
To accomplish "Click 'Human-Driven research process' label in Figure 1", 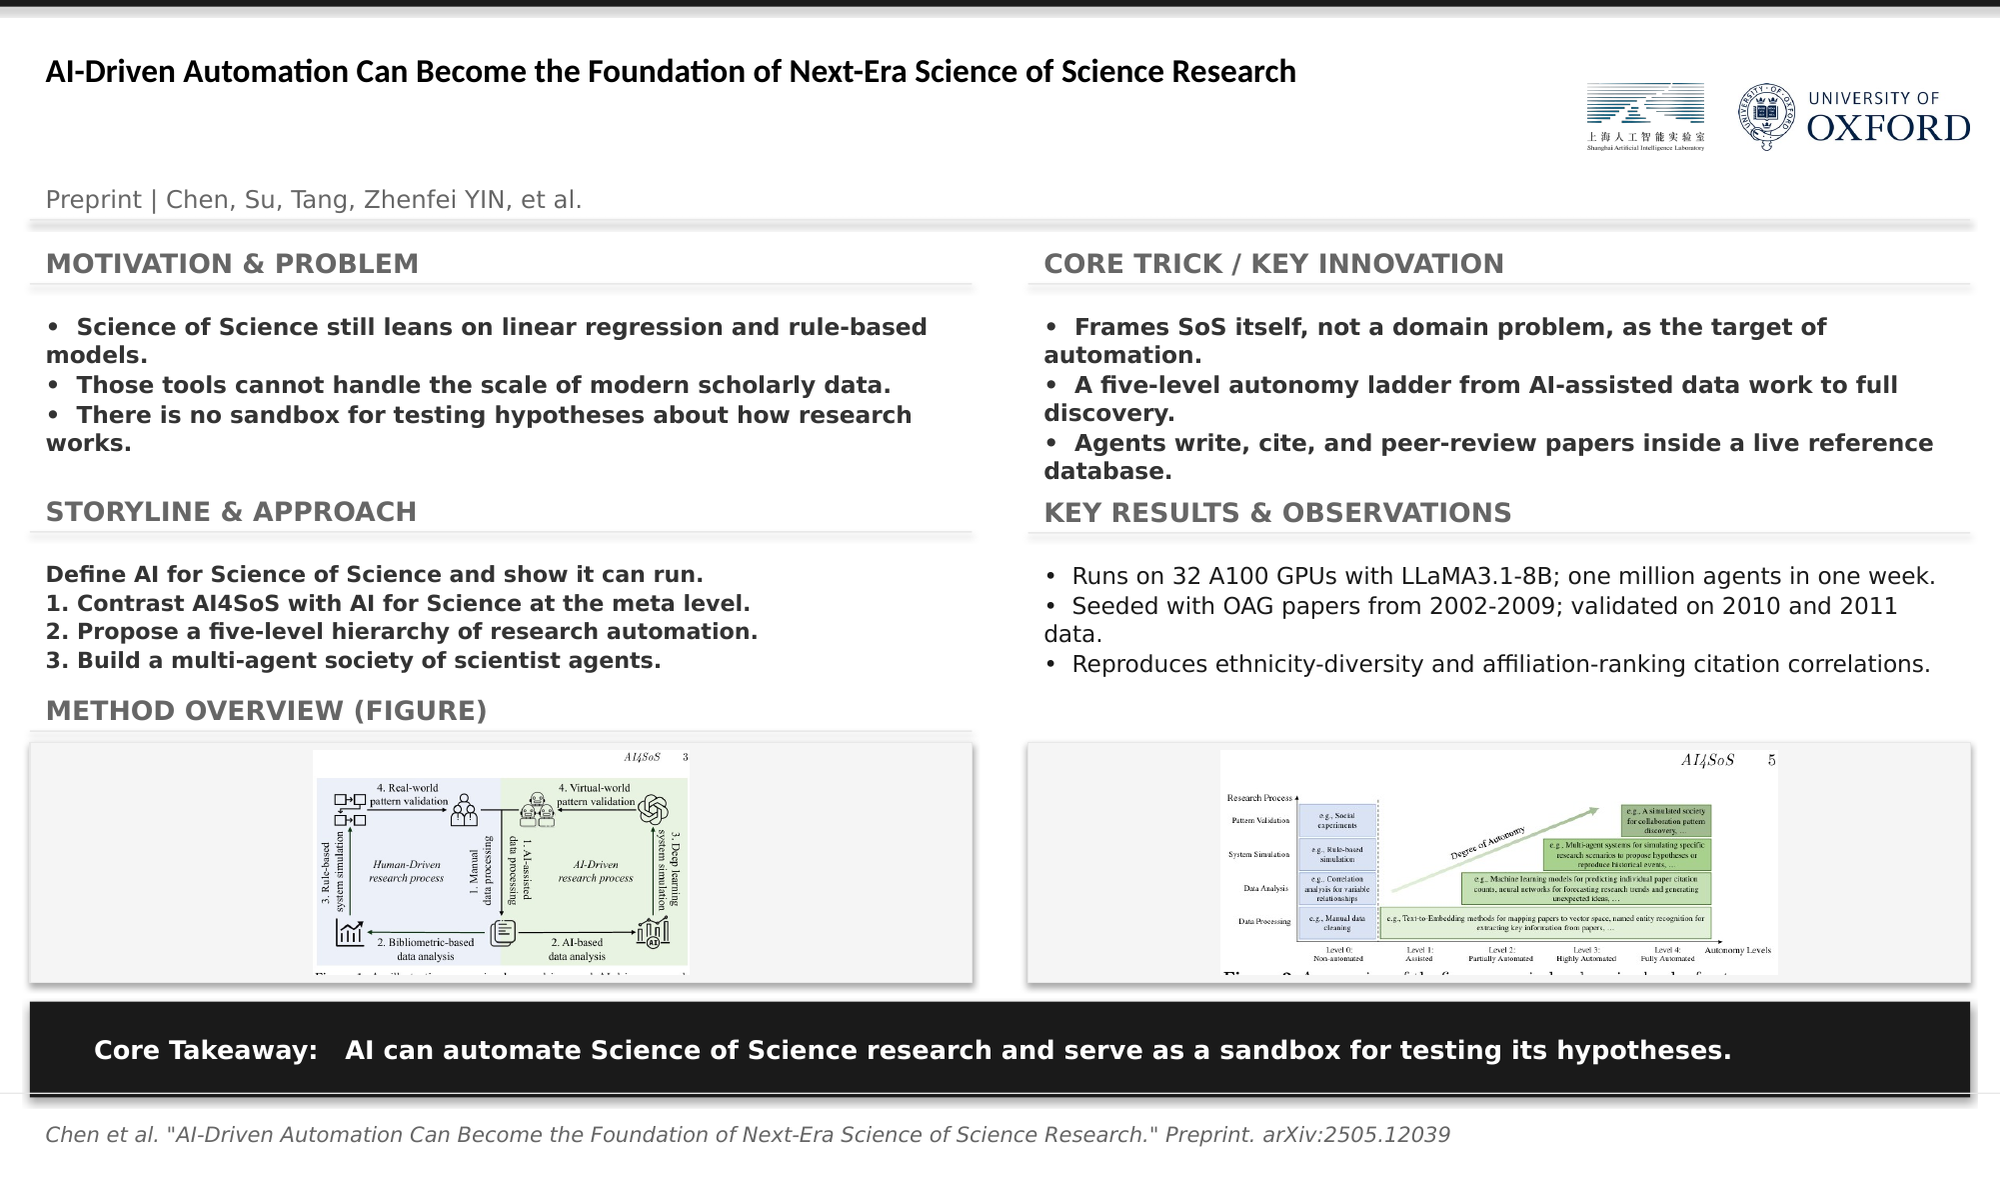I will pos(406,871).
